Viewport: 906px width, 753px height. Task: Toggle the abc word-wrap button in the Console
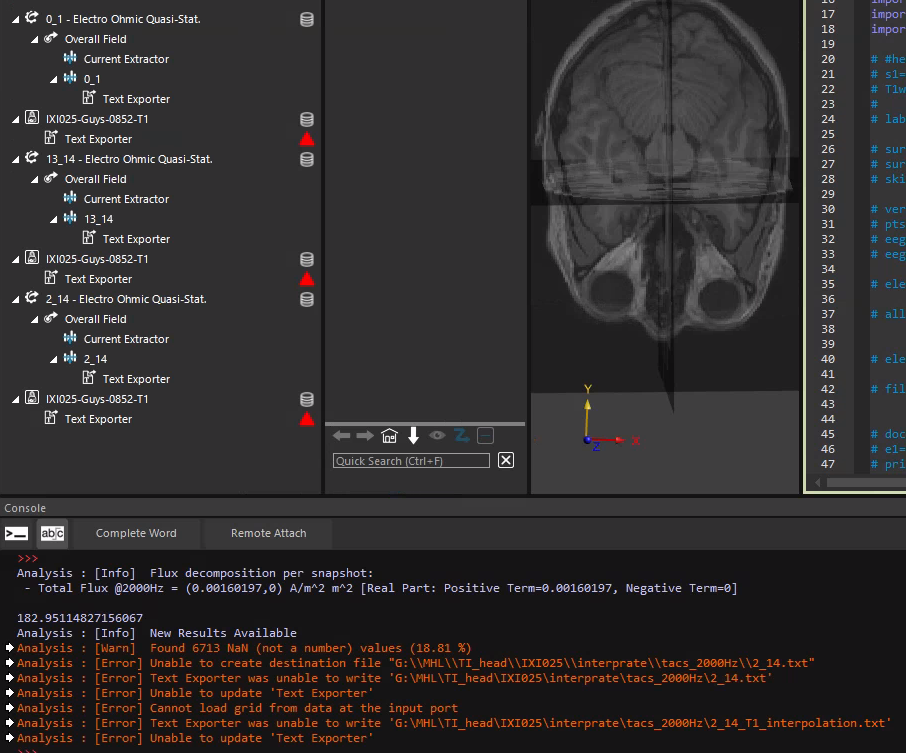pos(52,533)
